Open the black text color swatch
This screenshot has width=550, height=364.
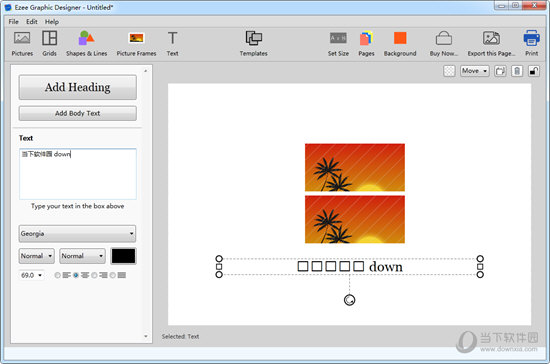click(123, 256)
